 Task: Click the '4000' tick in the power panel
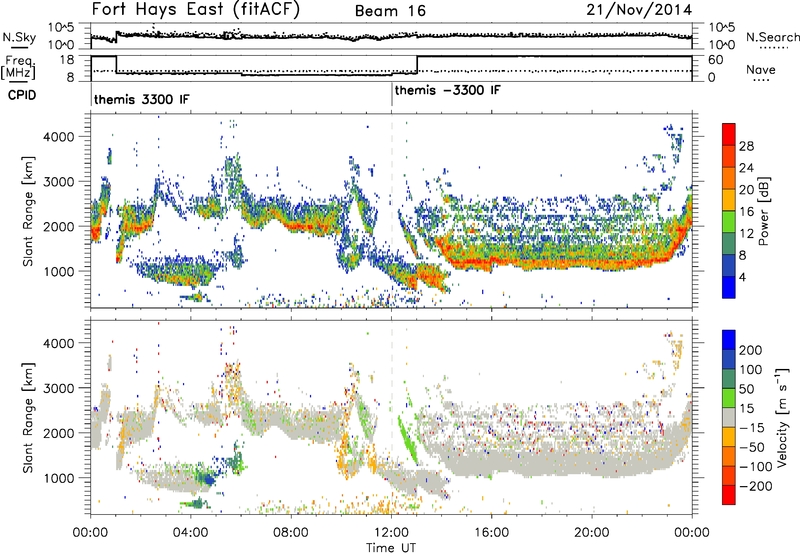(59, 137)
